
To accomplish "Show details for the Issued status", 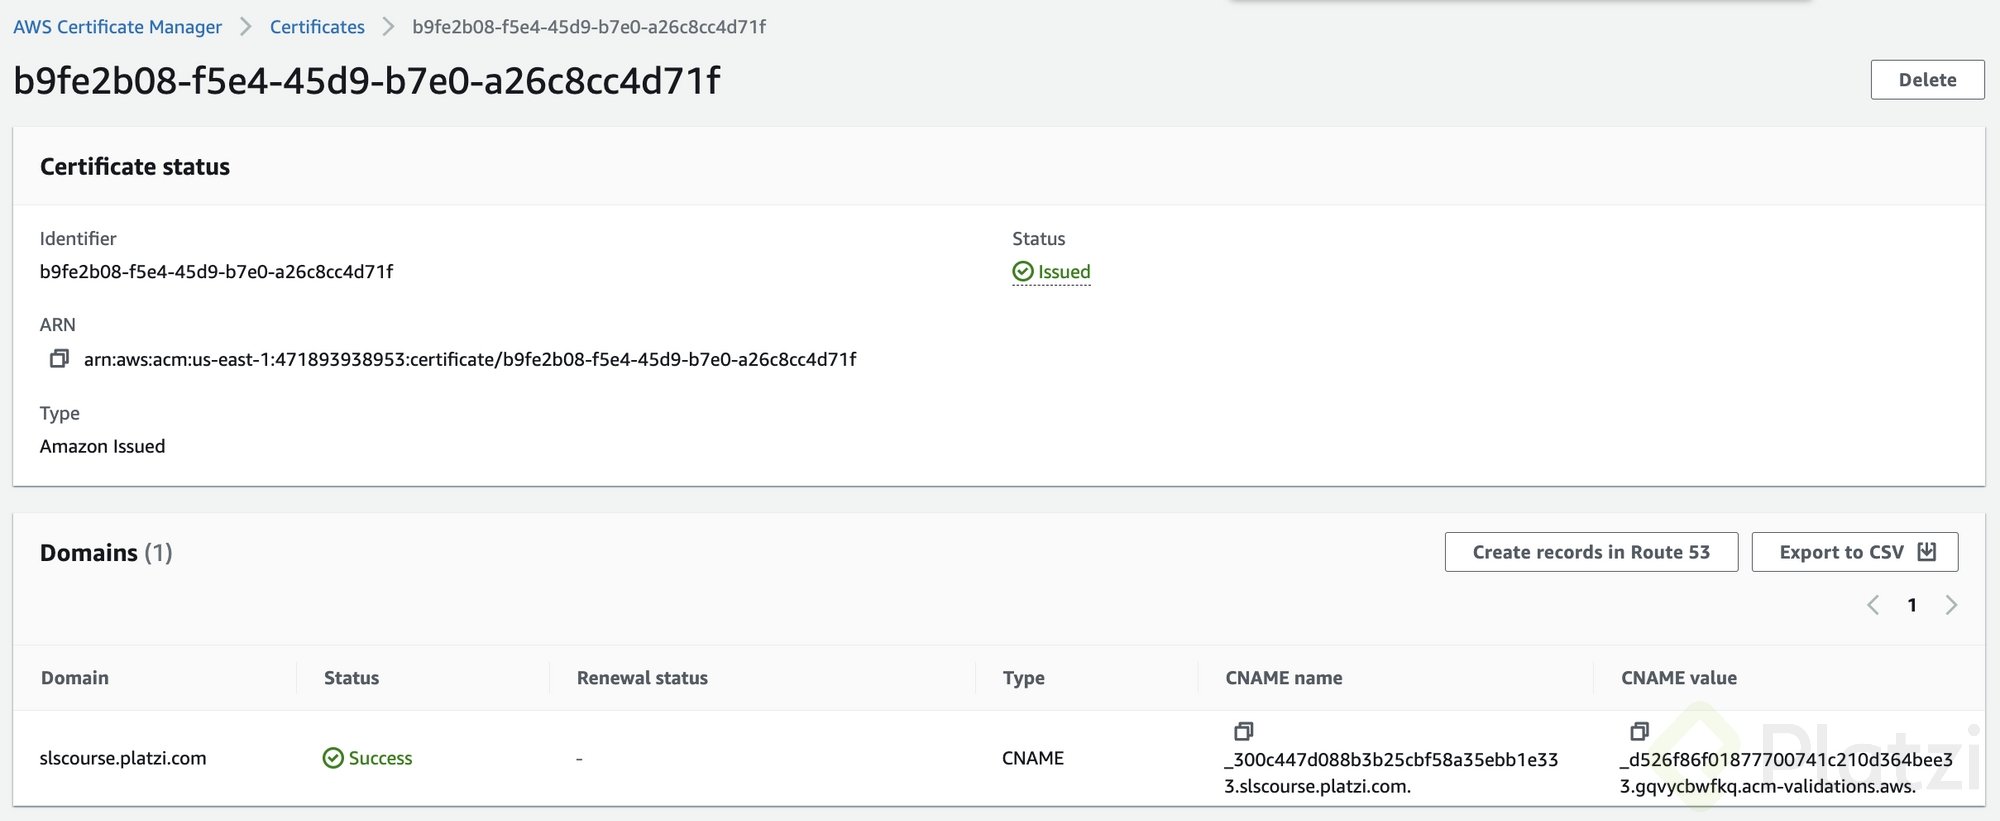I will (1064, 272).
